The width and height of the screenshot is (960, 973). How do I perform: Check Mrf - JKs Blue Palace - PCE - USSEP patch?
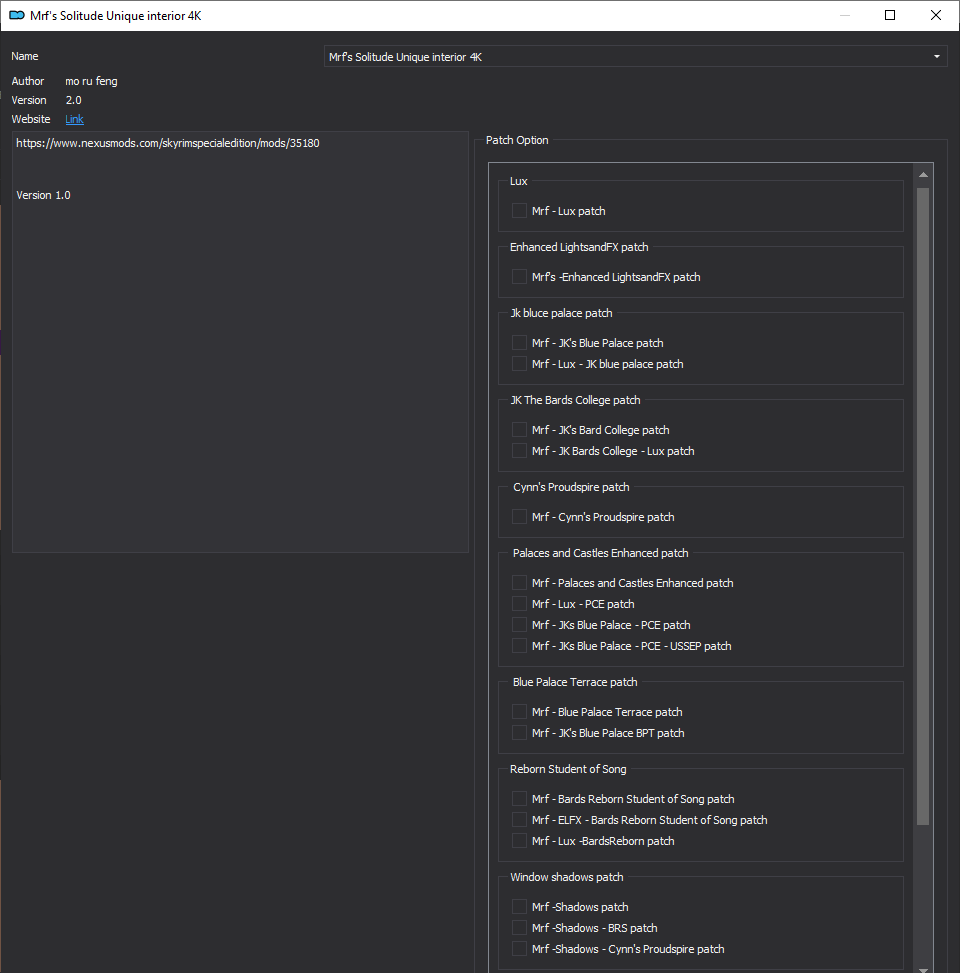(x=519, y=645)
